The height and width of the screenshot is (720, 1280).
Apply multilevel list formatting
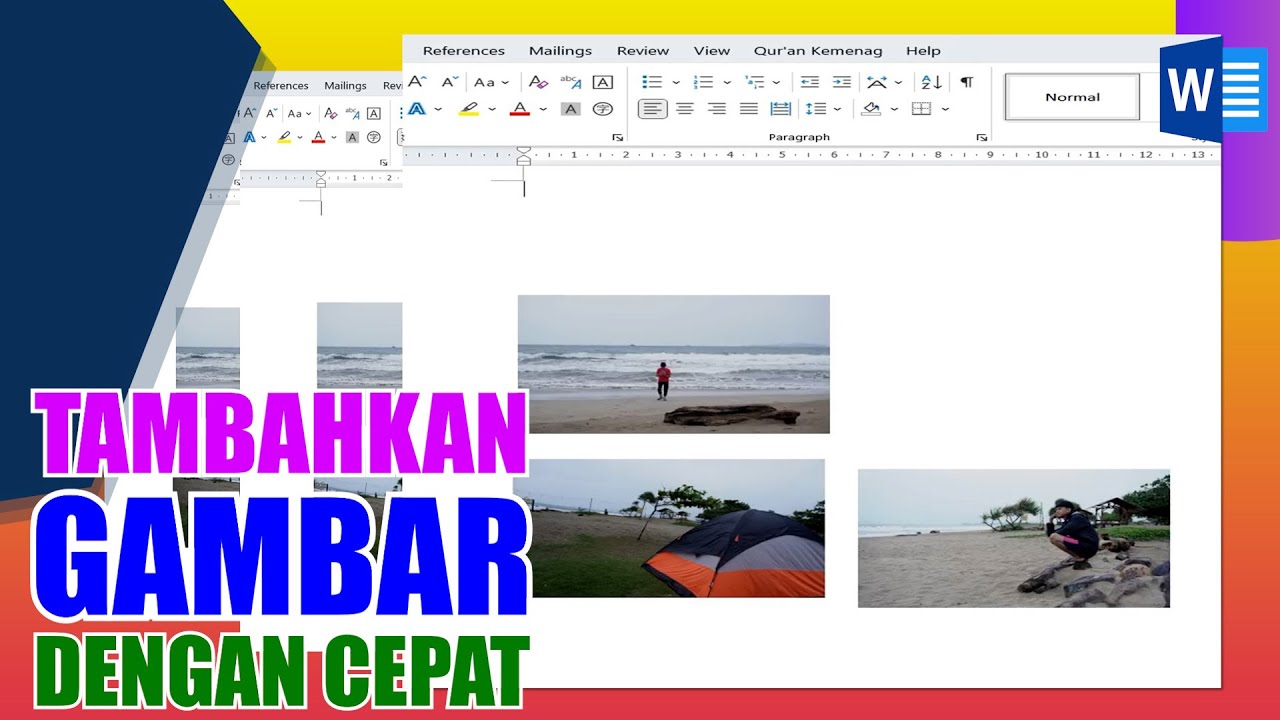pos(754,82)
